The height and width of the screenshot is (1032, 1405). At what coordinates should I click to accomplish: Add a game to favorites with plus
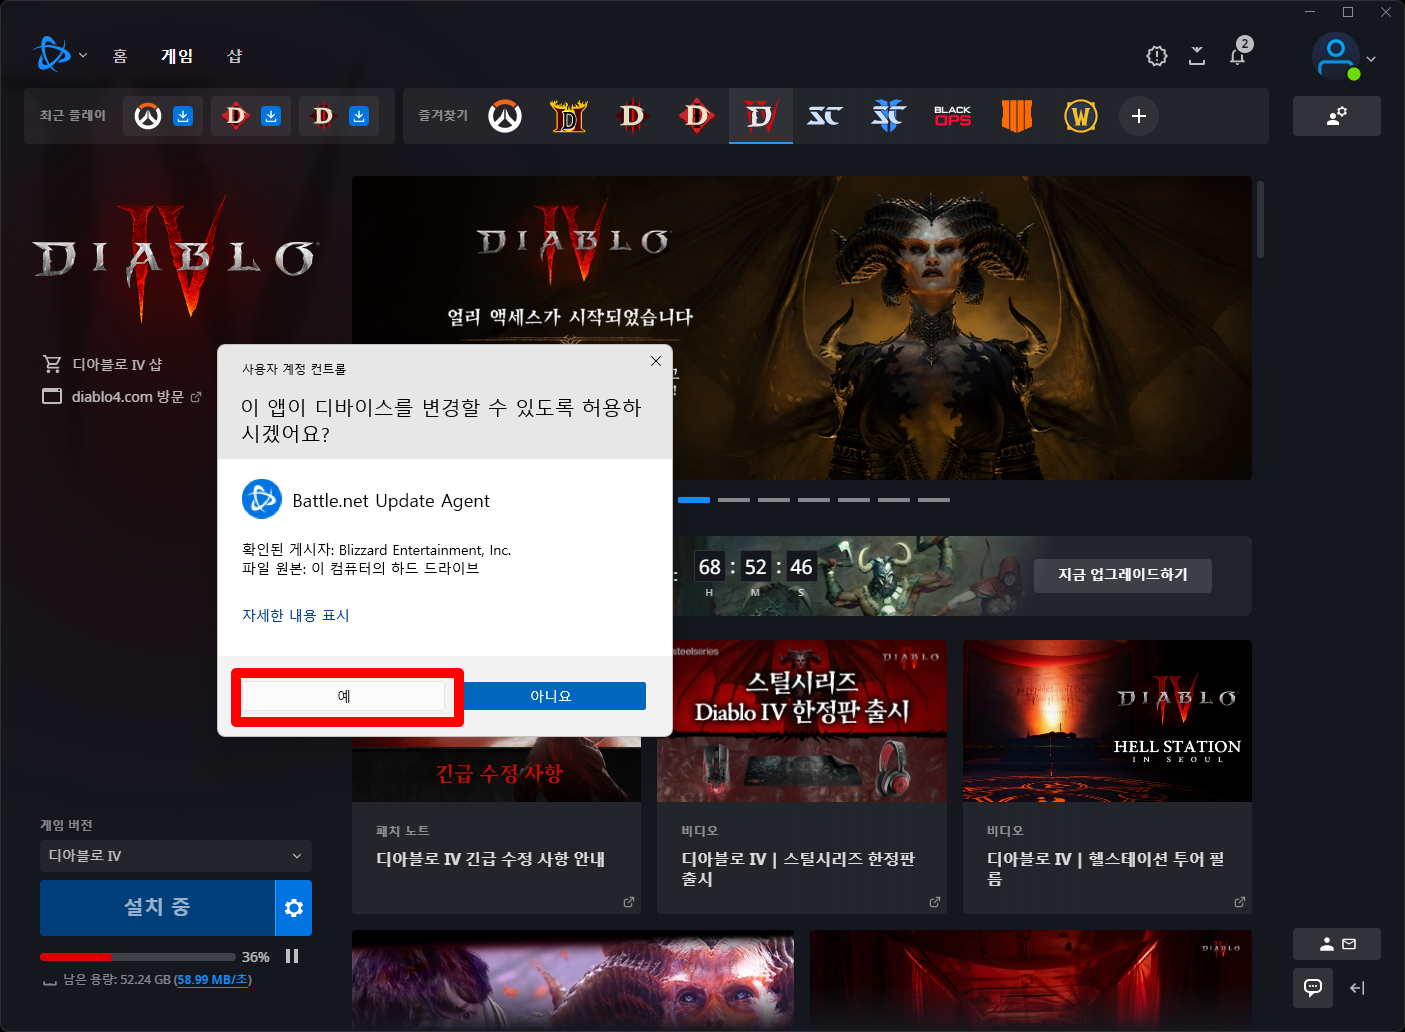(1139, 116)
